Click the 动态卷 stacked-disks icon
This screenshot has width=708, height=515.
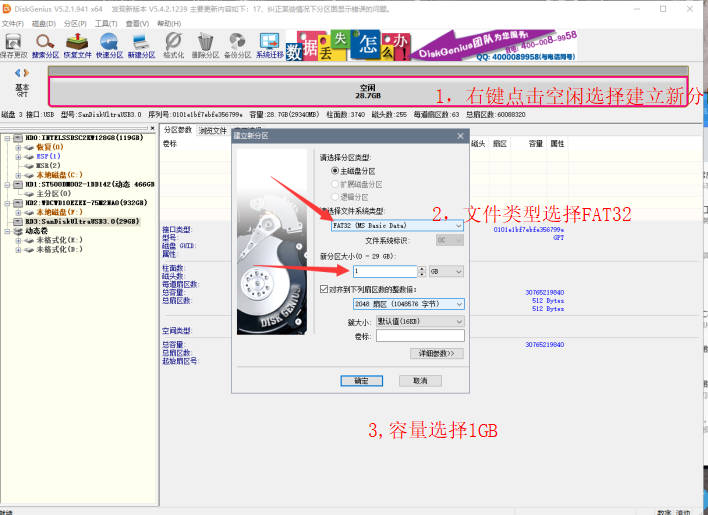[18, 231]
